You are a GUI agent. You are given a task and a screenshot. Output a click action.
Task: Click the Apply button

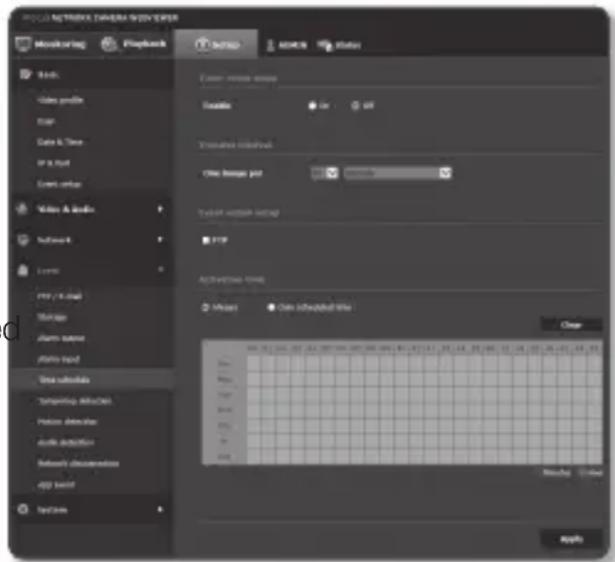point(571,539)
